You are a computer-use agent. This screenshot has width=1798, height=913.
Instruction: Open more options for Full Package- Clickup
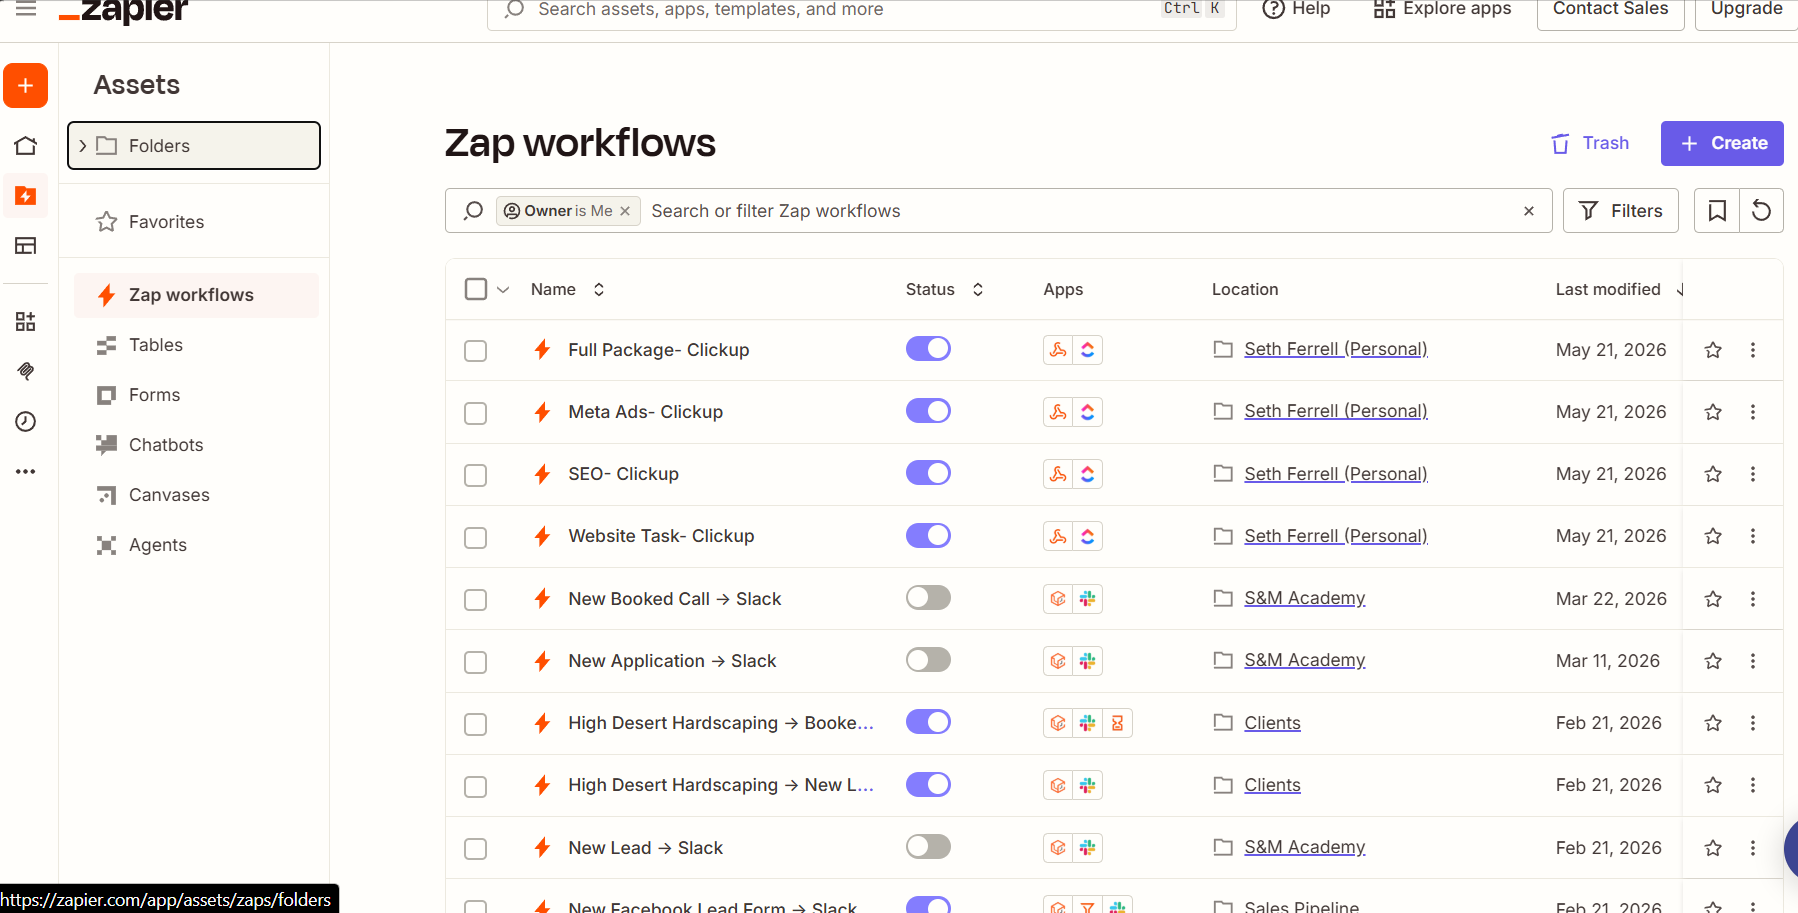pos(1753,350)
